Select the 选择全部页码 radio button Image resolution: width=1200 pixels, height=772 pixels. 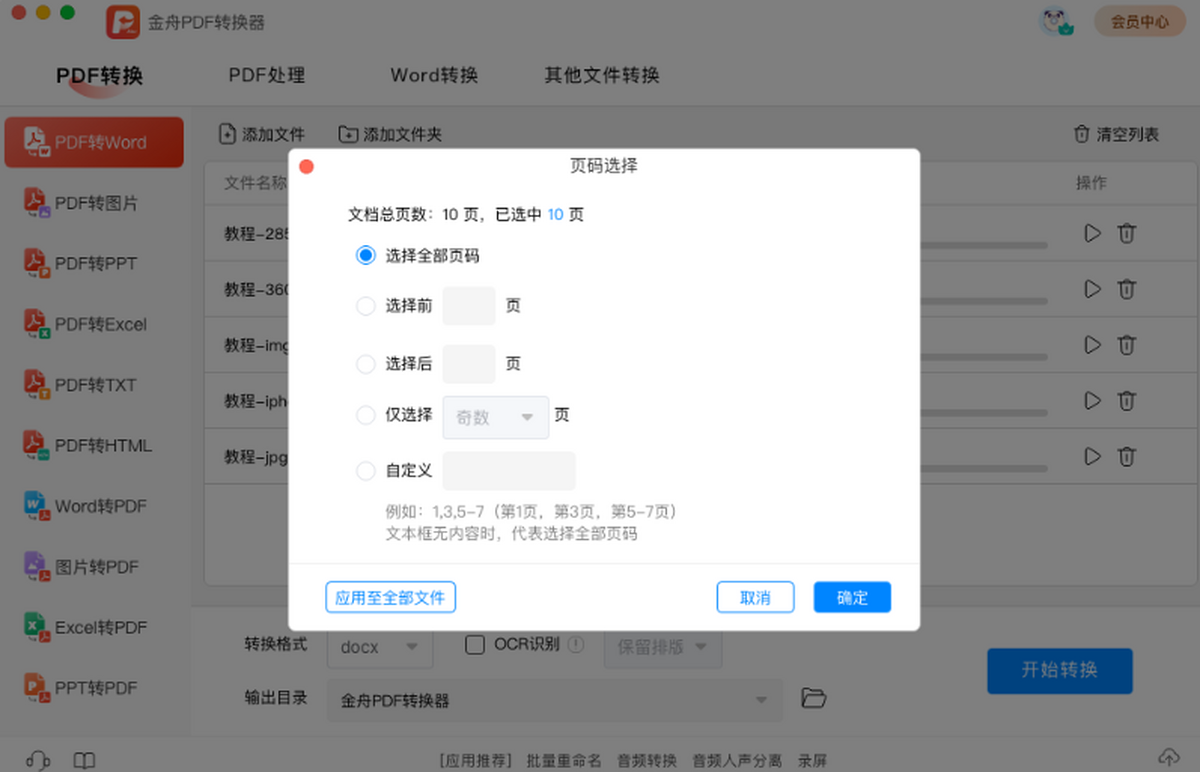pyautogui.click(x=366, y=256)
